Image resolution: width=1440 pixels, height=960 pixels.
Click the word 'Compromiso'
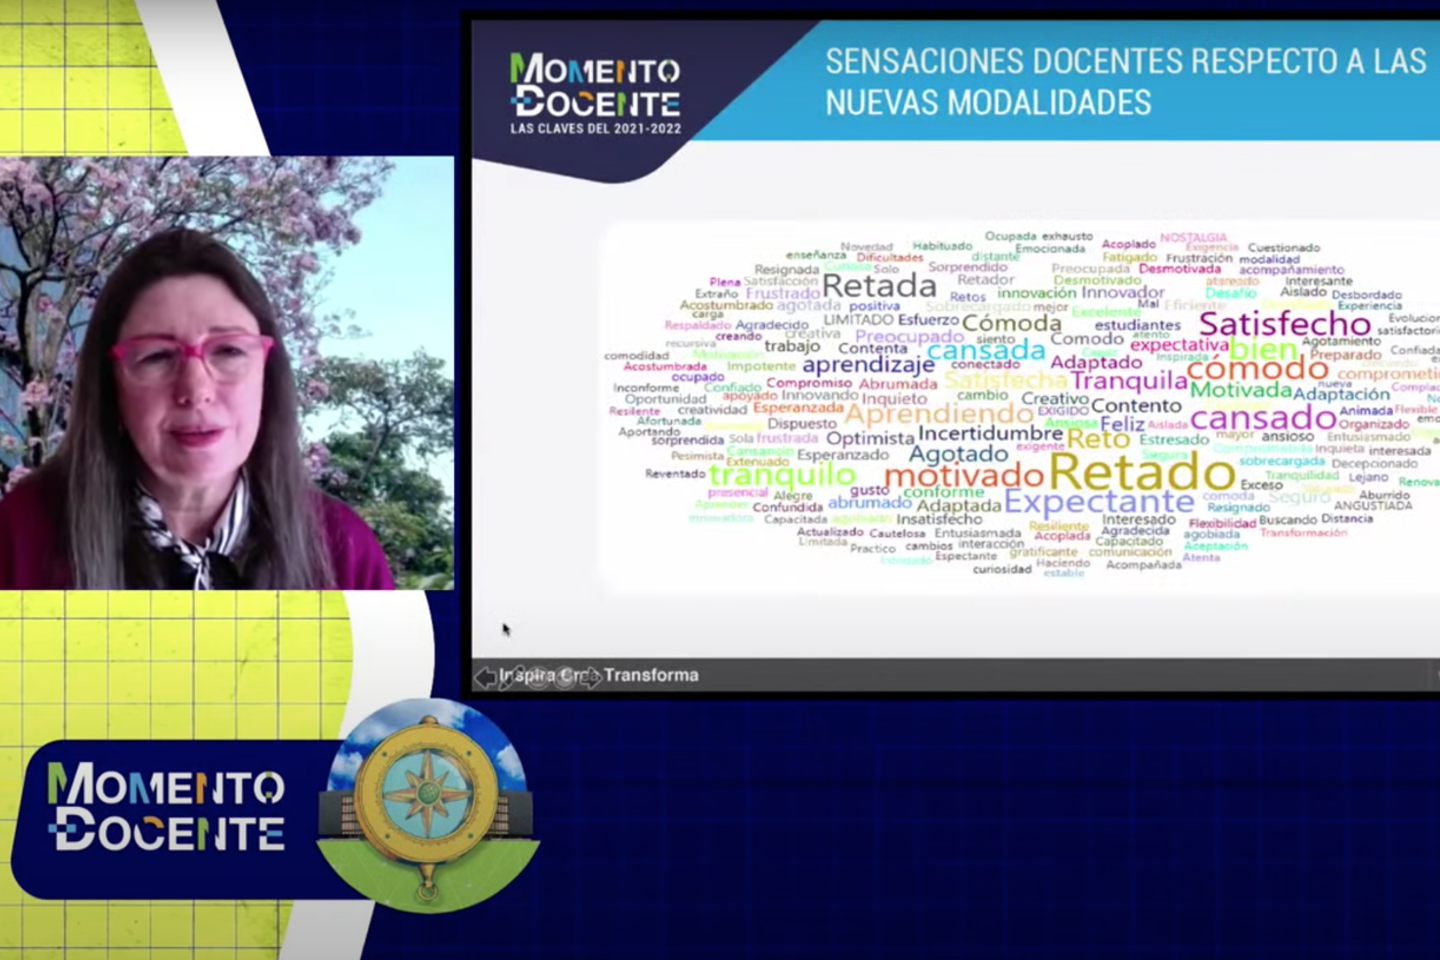pos(809,383)
